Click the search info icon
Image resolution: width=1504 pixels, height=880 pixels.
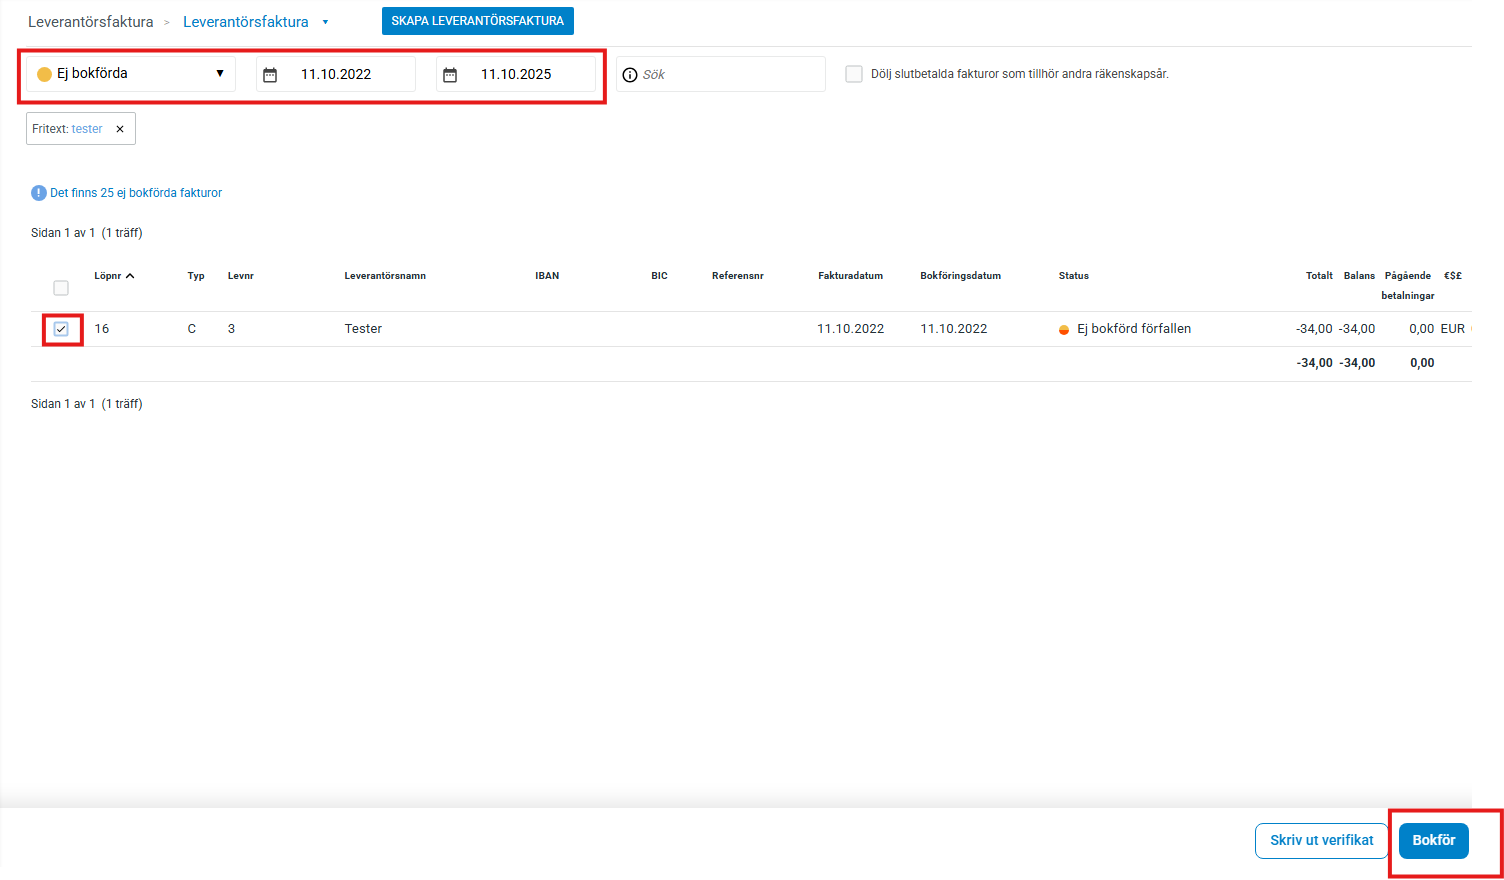coord(630,75)
